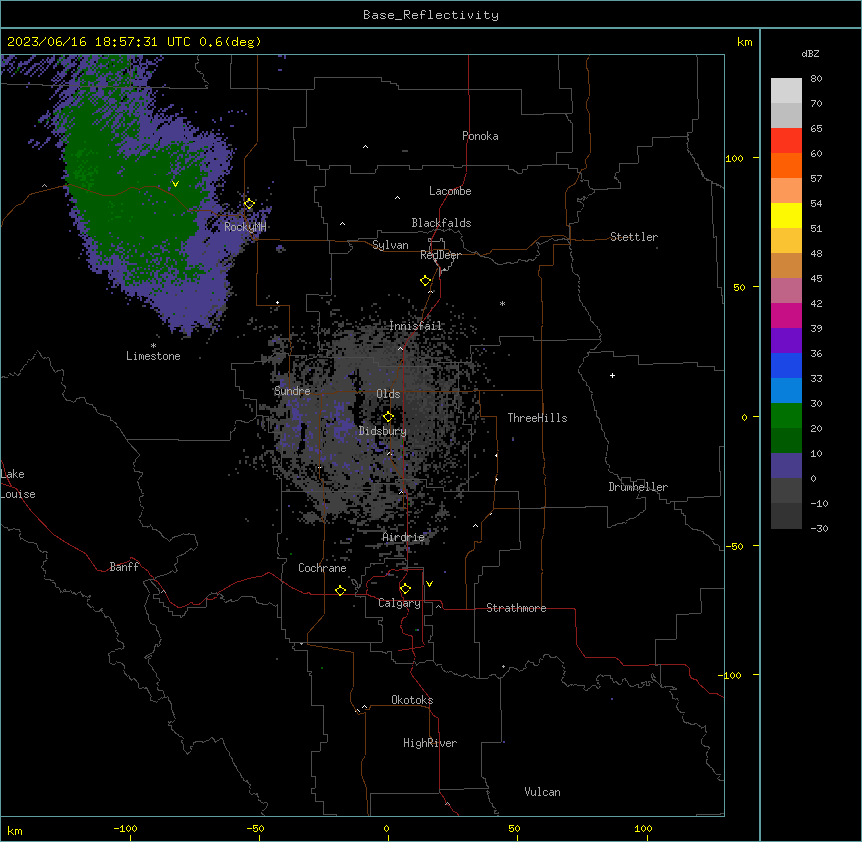Click the white plus marker north of Drumheller

[612, 375]
